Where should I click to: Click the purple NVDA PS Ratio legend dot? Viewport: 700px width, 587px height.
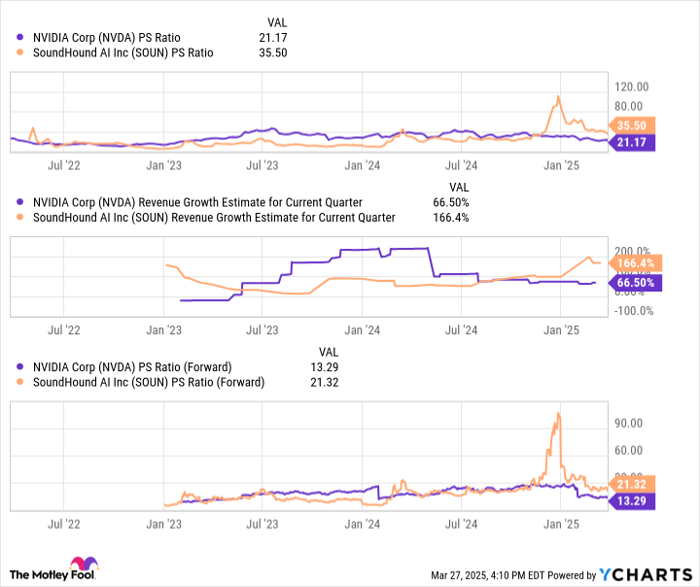pos(23,39)
